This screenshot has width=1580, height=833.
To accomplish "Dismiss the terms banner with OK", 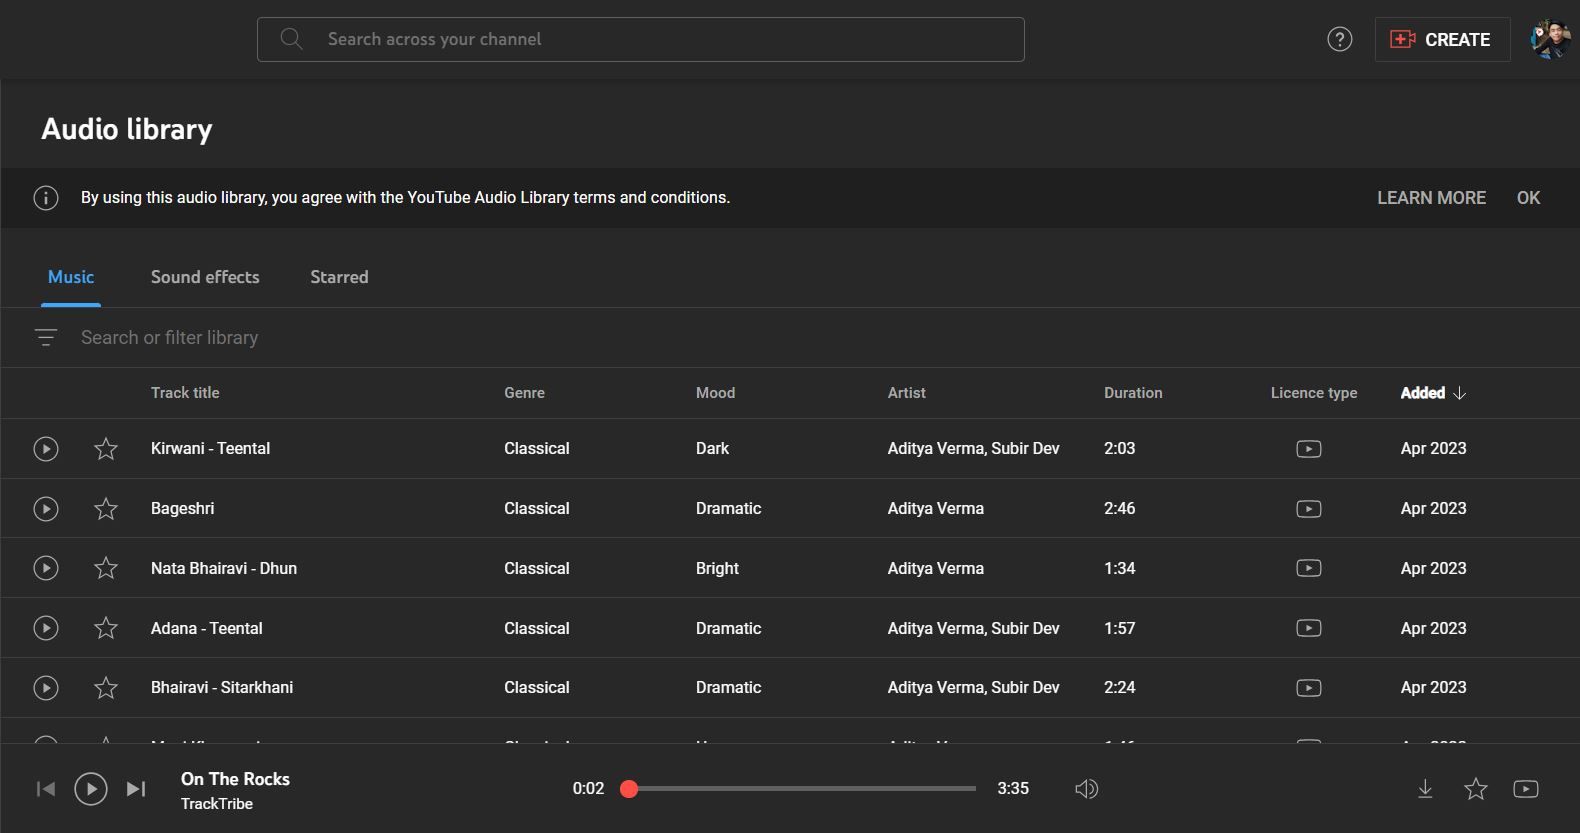I will [1528, 198].
